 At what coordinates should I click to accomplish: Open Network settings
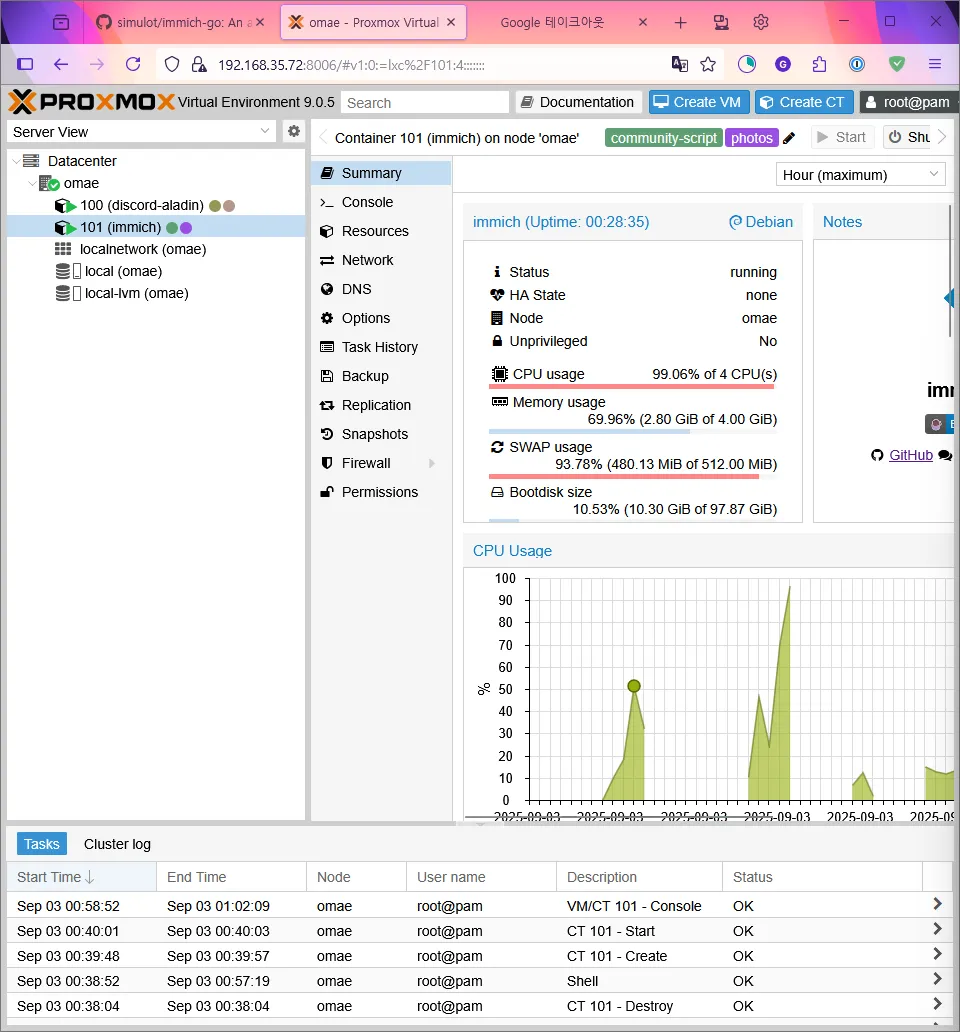point(381,260)
